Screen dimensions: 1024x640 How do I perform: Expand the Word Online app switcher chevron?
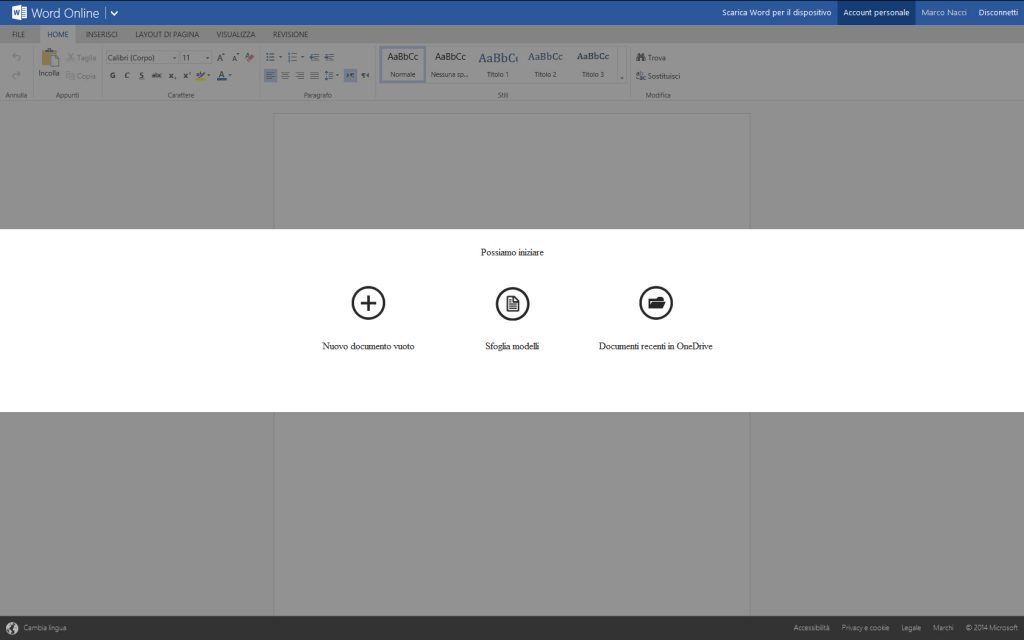point(114,13)
